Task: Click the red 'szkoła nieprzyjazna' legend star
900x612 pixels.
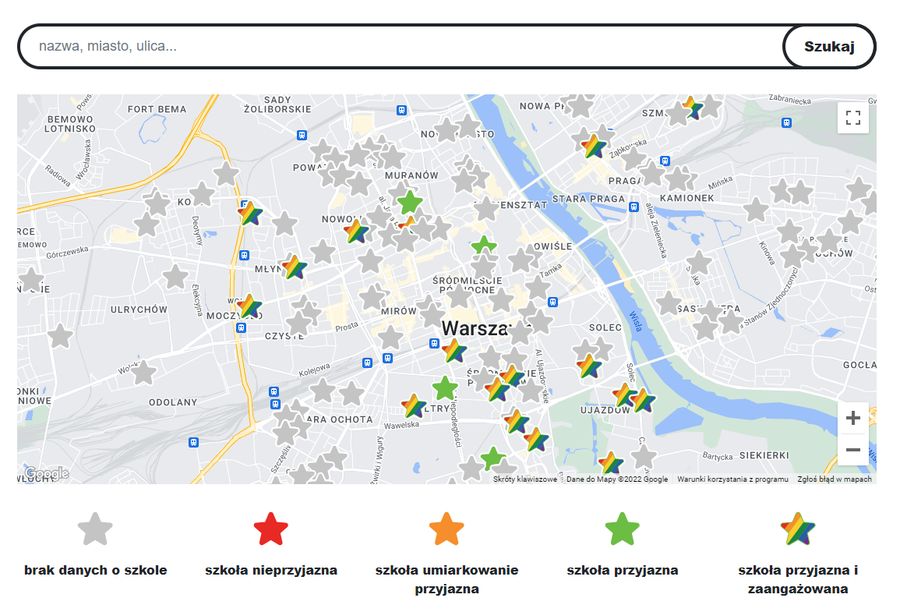Action: click(x=271, y=529)
